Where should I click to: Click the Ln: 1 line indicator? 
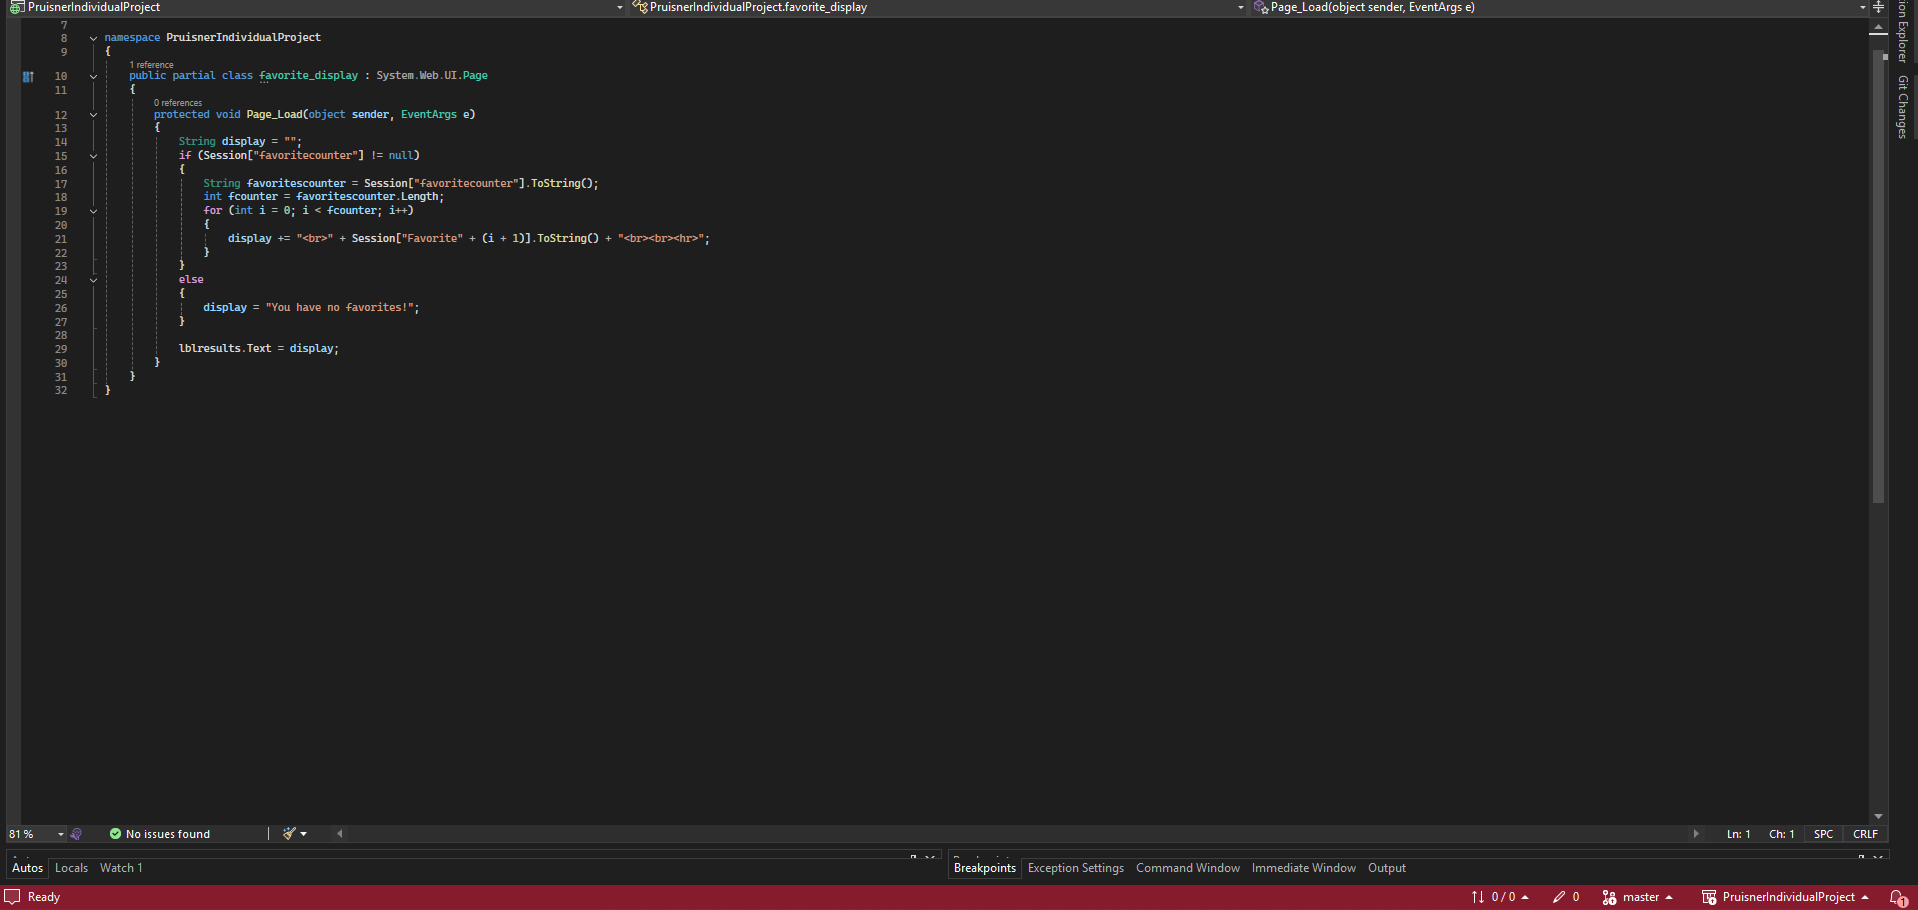coord(1738,834)
